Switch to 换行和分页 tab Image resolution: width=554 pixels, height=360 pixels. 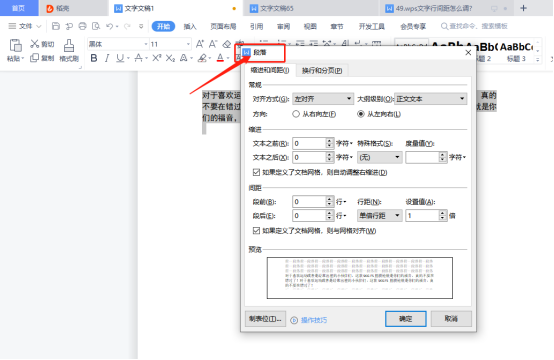coord(322,71)
